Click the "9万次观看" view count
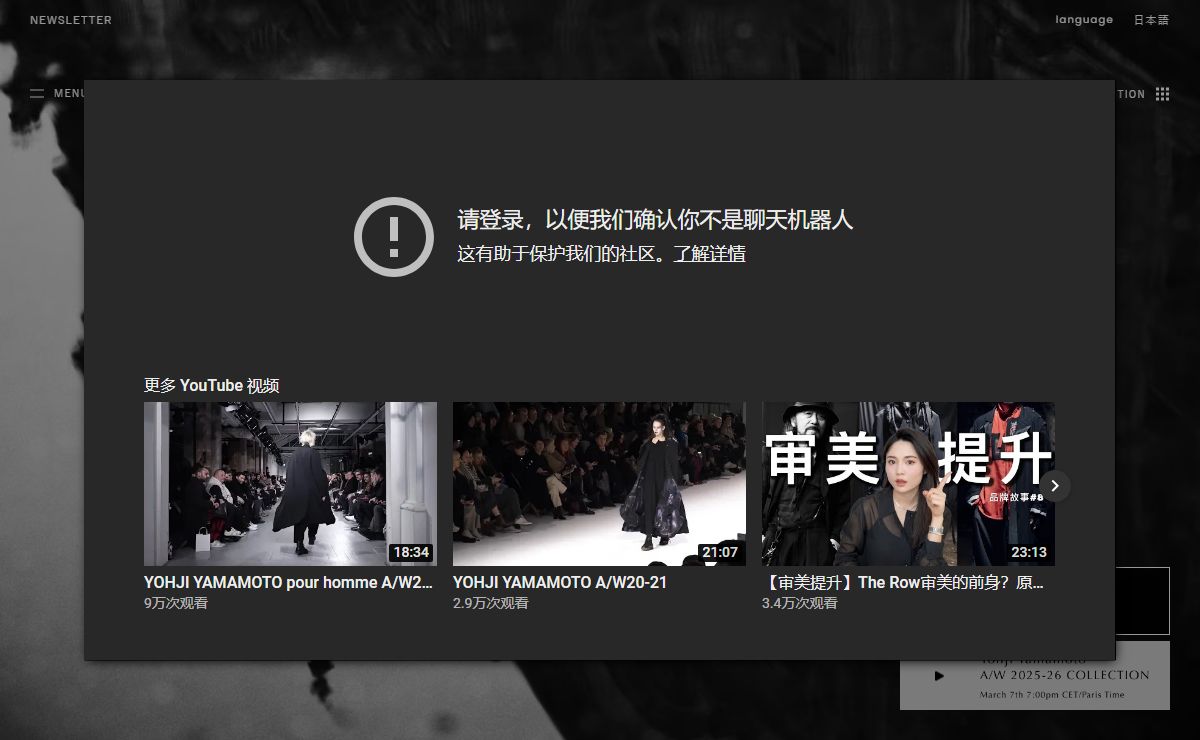Image resolution: width=1200 pixels, height=740 pixels. click(176, 604)
